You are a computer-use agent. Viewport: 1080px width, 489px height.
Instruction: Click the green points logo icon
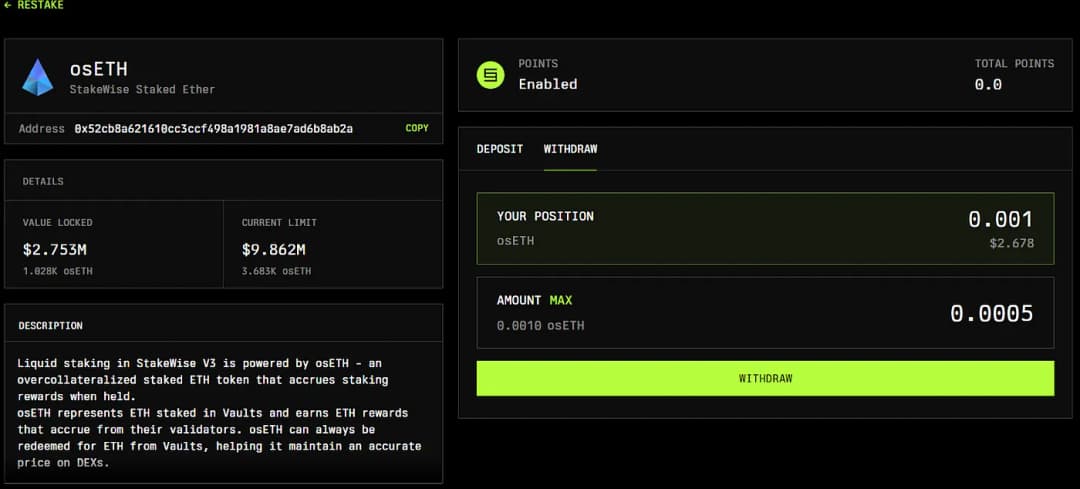491,75
